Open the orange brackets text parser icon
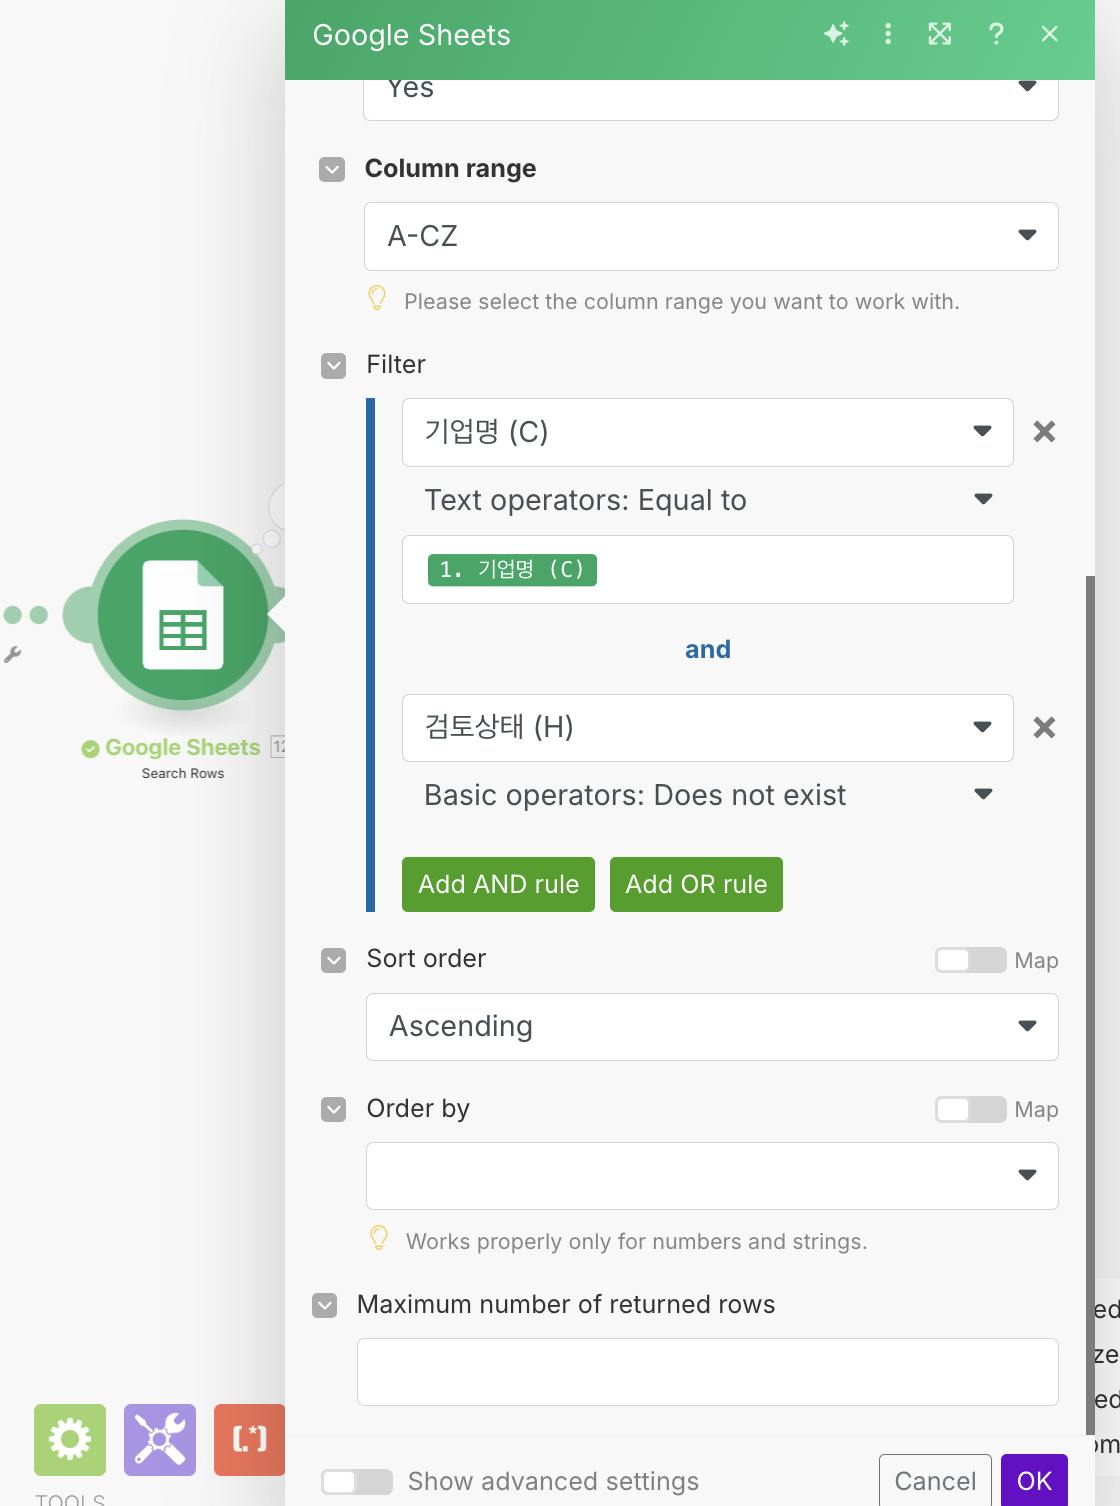 [249, 1440]
